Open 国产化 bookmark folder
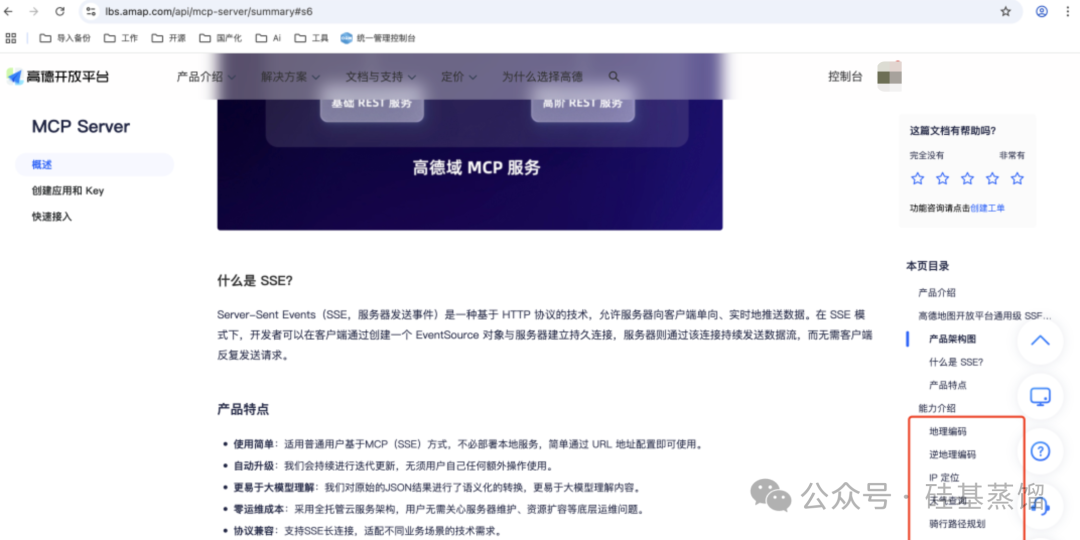The height and width of the screenshot is (540, 1080). (x=220, y=38)
